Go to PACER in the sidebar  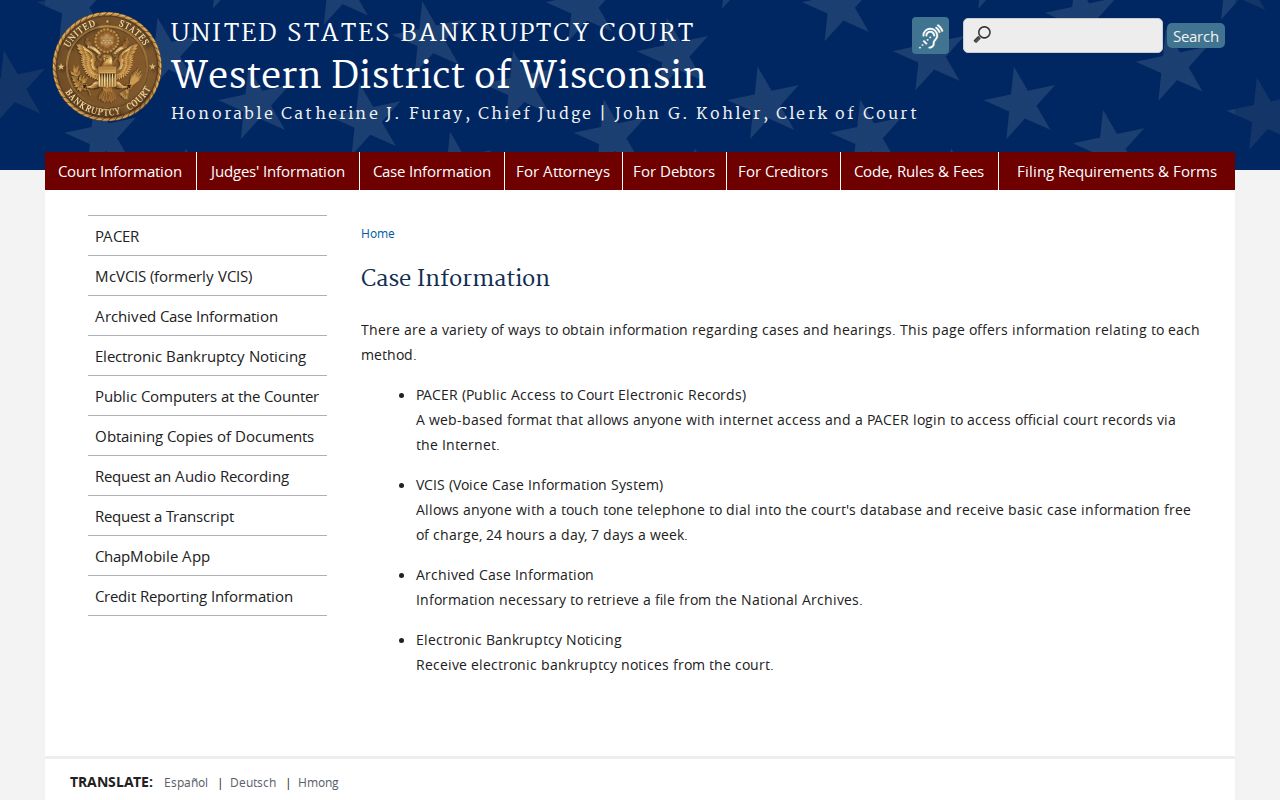207,236
